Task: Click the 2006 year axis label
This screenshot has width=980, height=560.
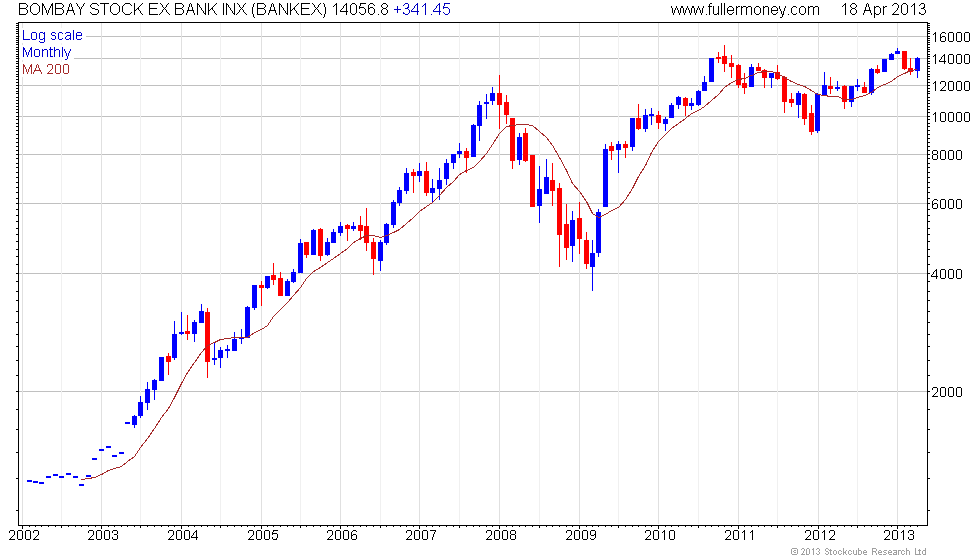Action: pos(342,535)
